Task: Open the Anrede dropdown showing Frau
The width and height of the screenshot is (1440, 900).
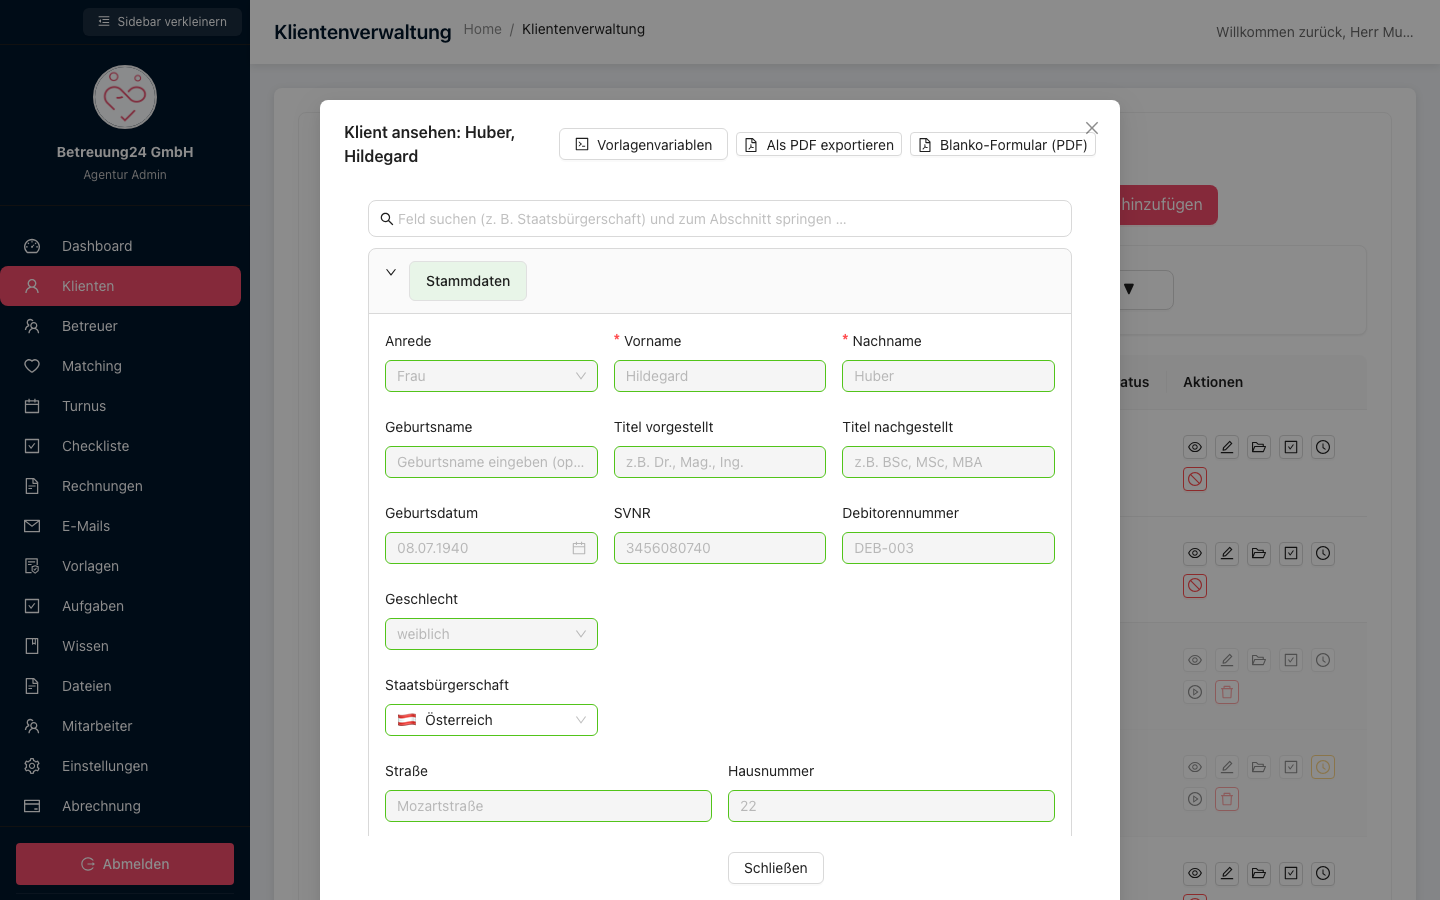Action: (491, 376)
